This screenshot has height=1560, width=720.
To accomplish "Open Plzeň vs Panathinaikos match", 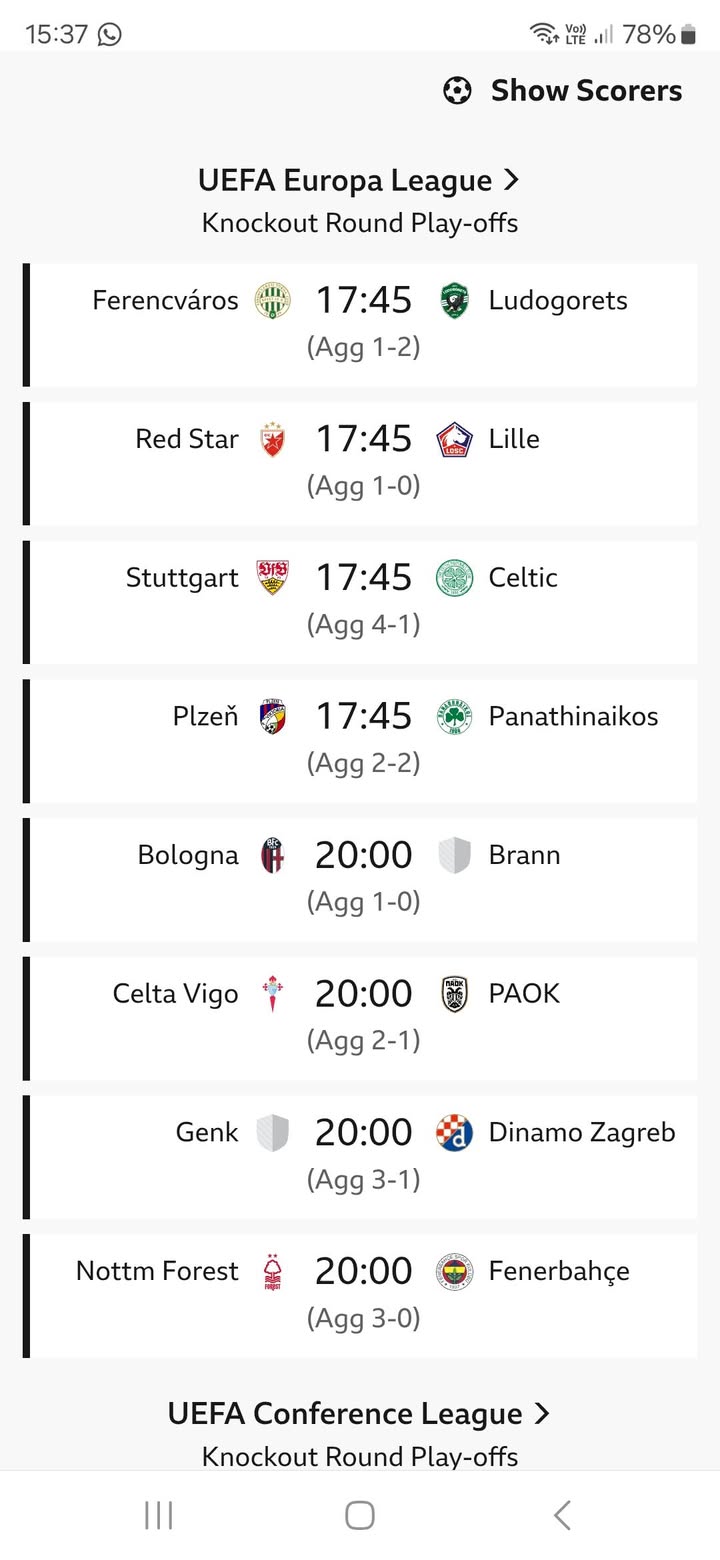I will click(362, 740).
